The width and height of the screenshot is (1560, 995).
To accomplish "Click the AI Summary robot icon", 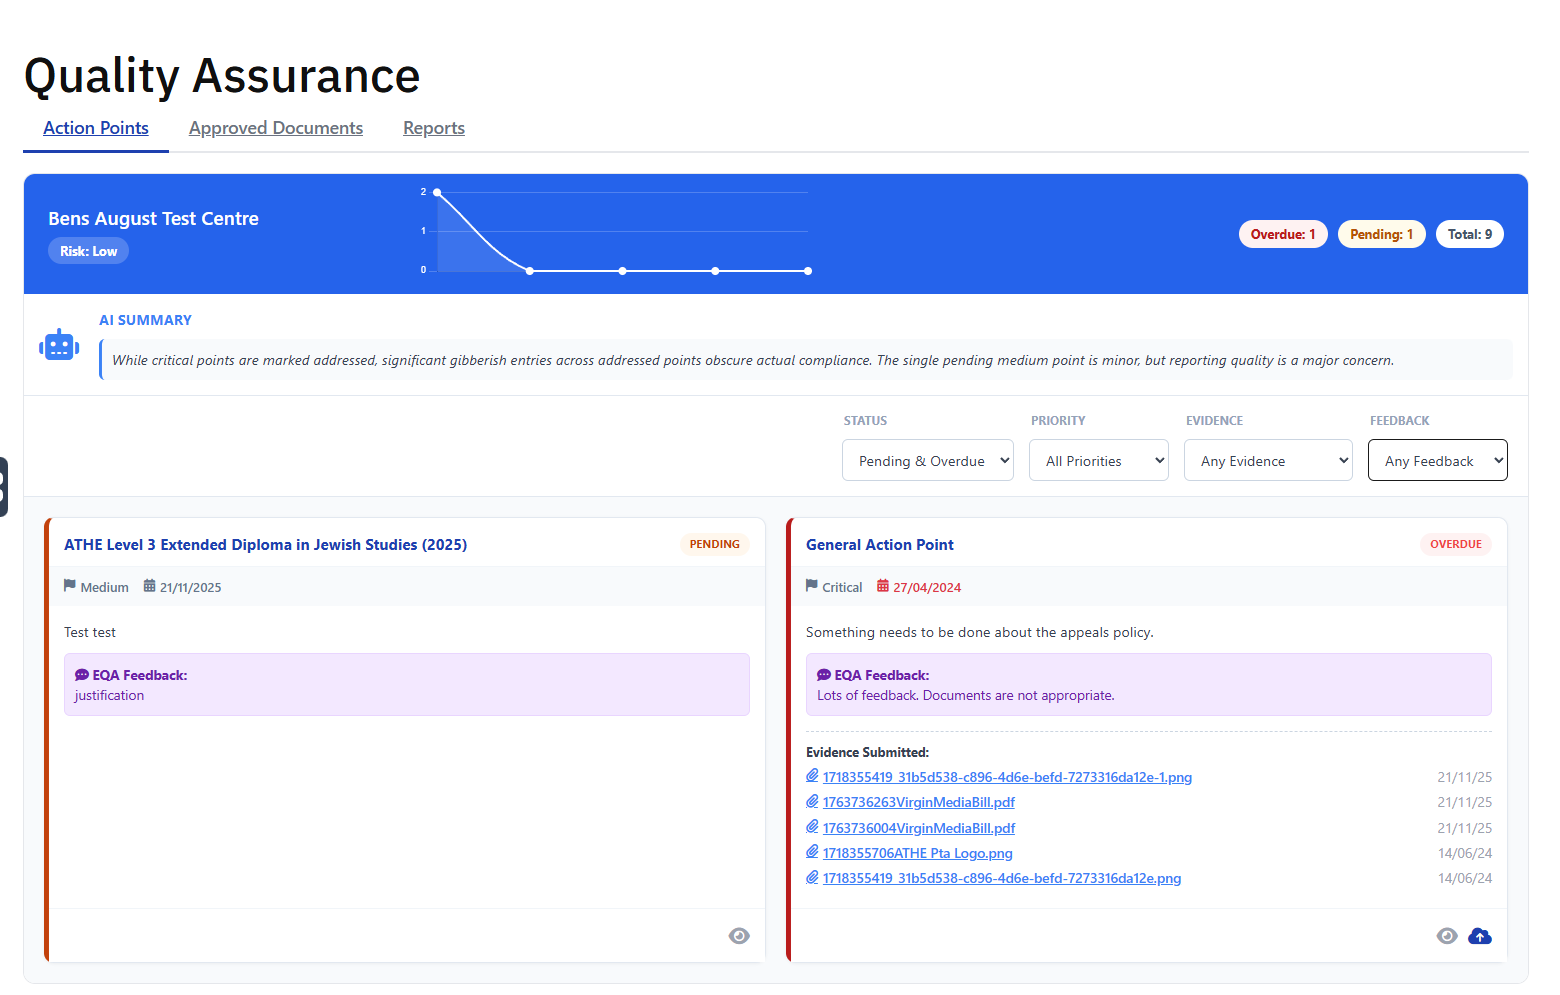I will click(x=59, y=344).
